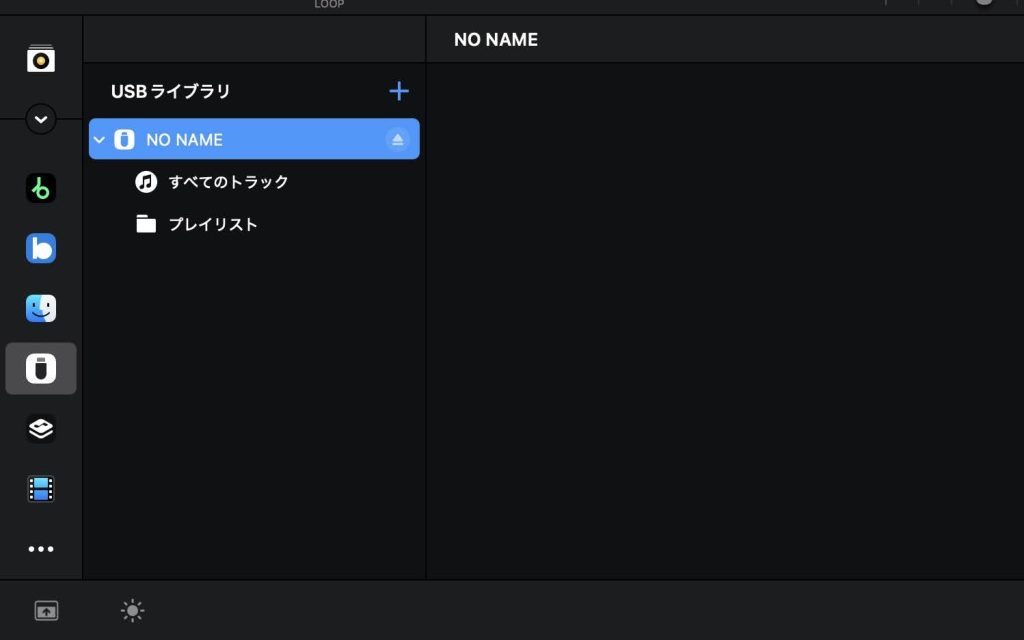1024x640 pixels.
Task: Toggle the brightness sun icon
Action: click(132, 610)
